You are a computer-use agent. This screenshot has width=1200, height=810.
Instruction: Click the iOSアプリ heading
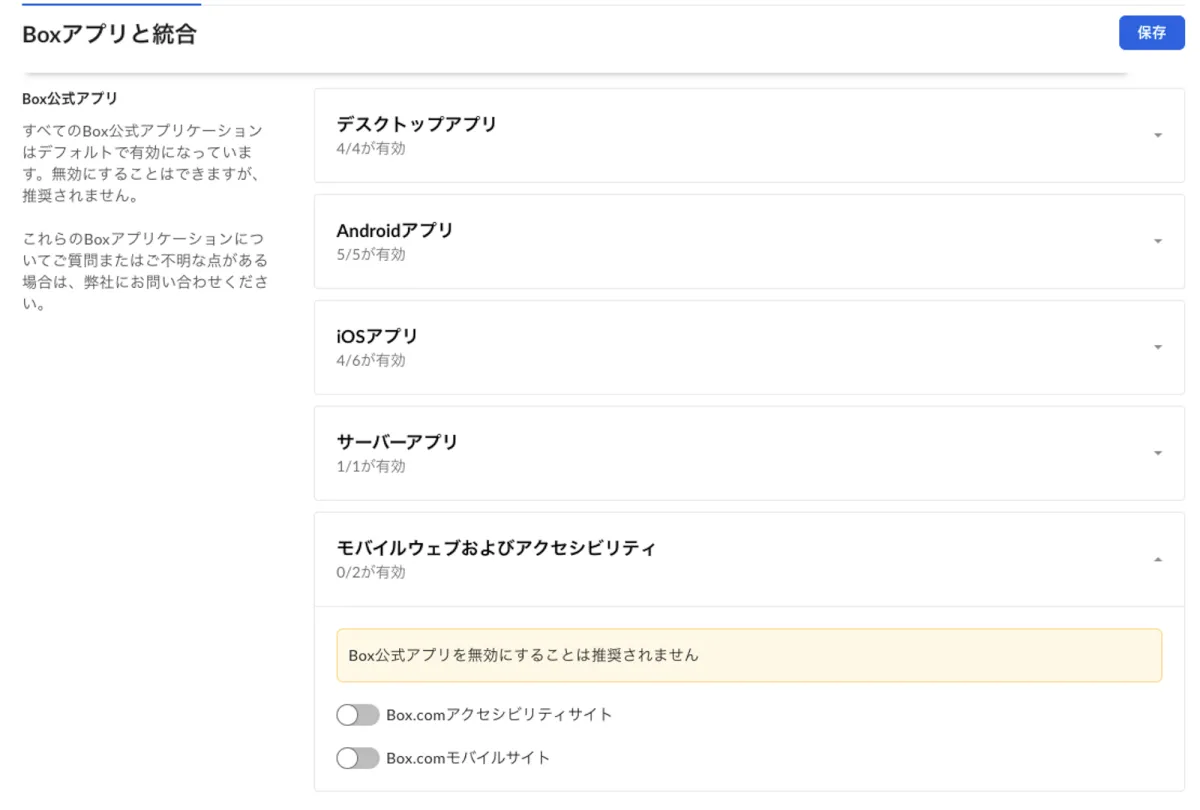click(x=377, y=337)
